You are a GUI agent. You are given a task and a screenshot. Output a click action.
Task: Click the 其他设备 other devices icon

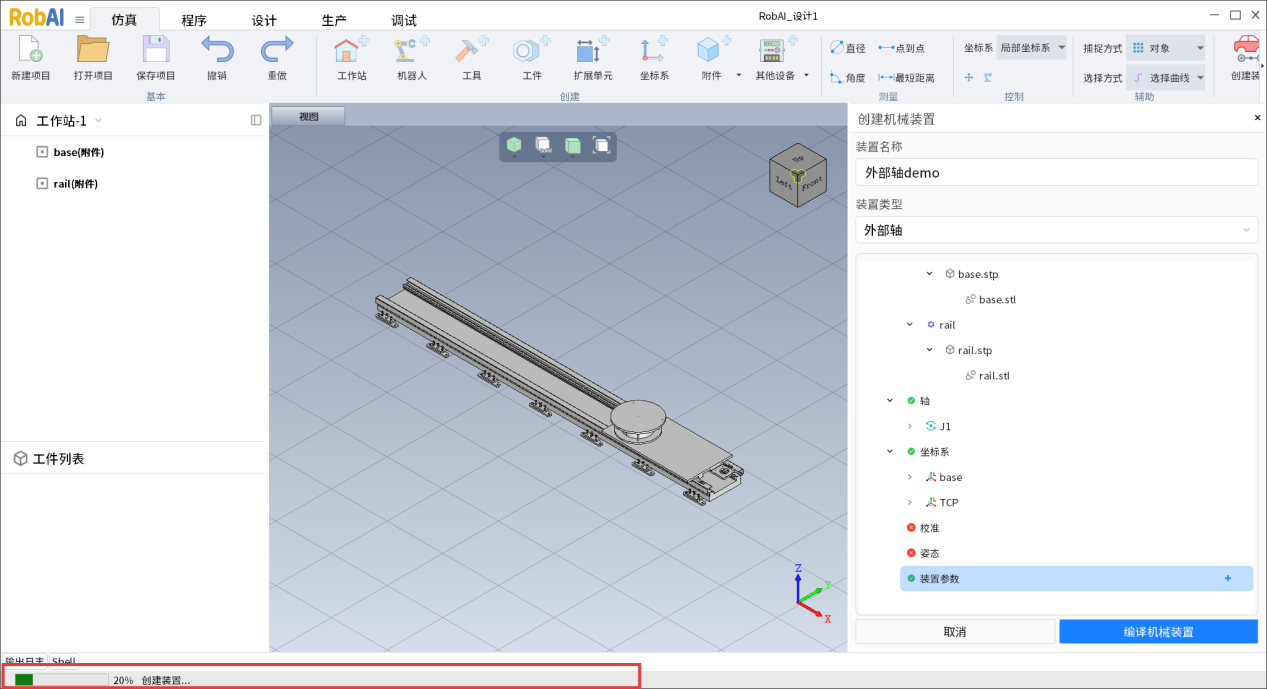pos(773,52)
